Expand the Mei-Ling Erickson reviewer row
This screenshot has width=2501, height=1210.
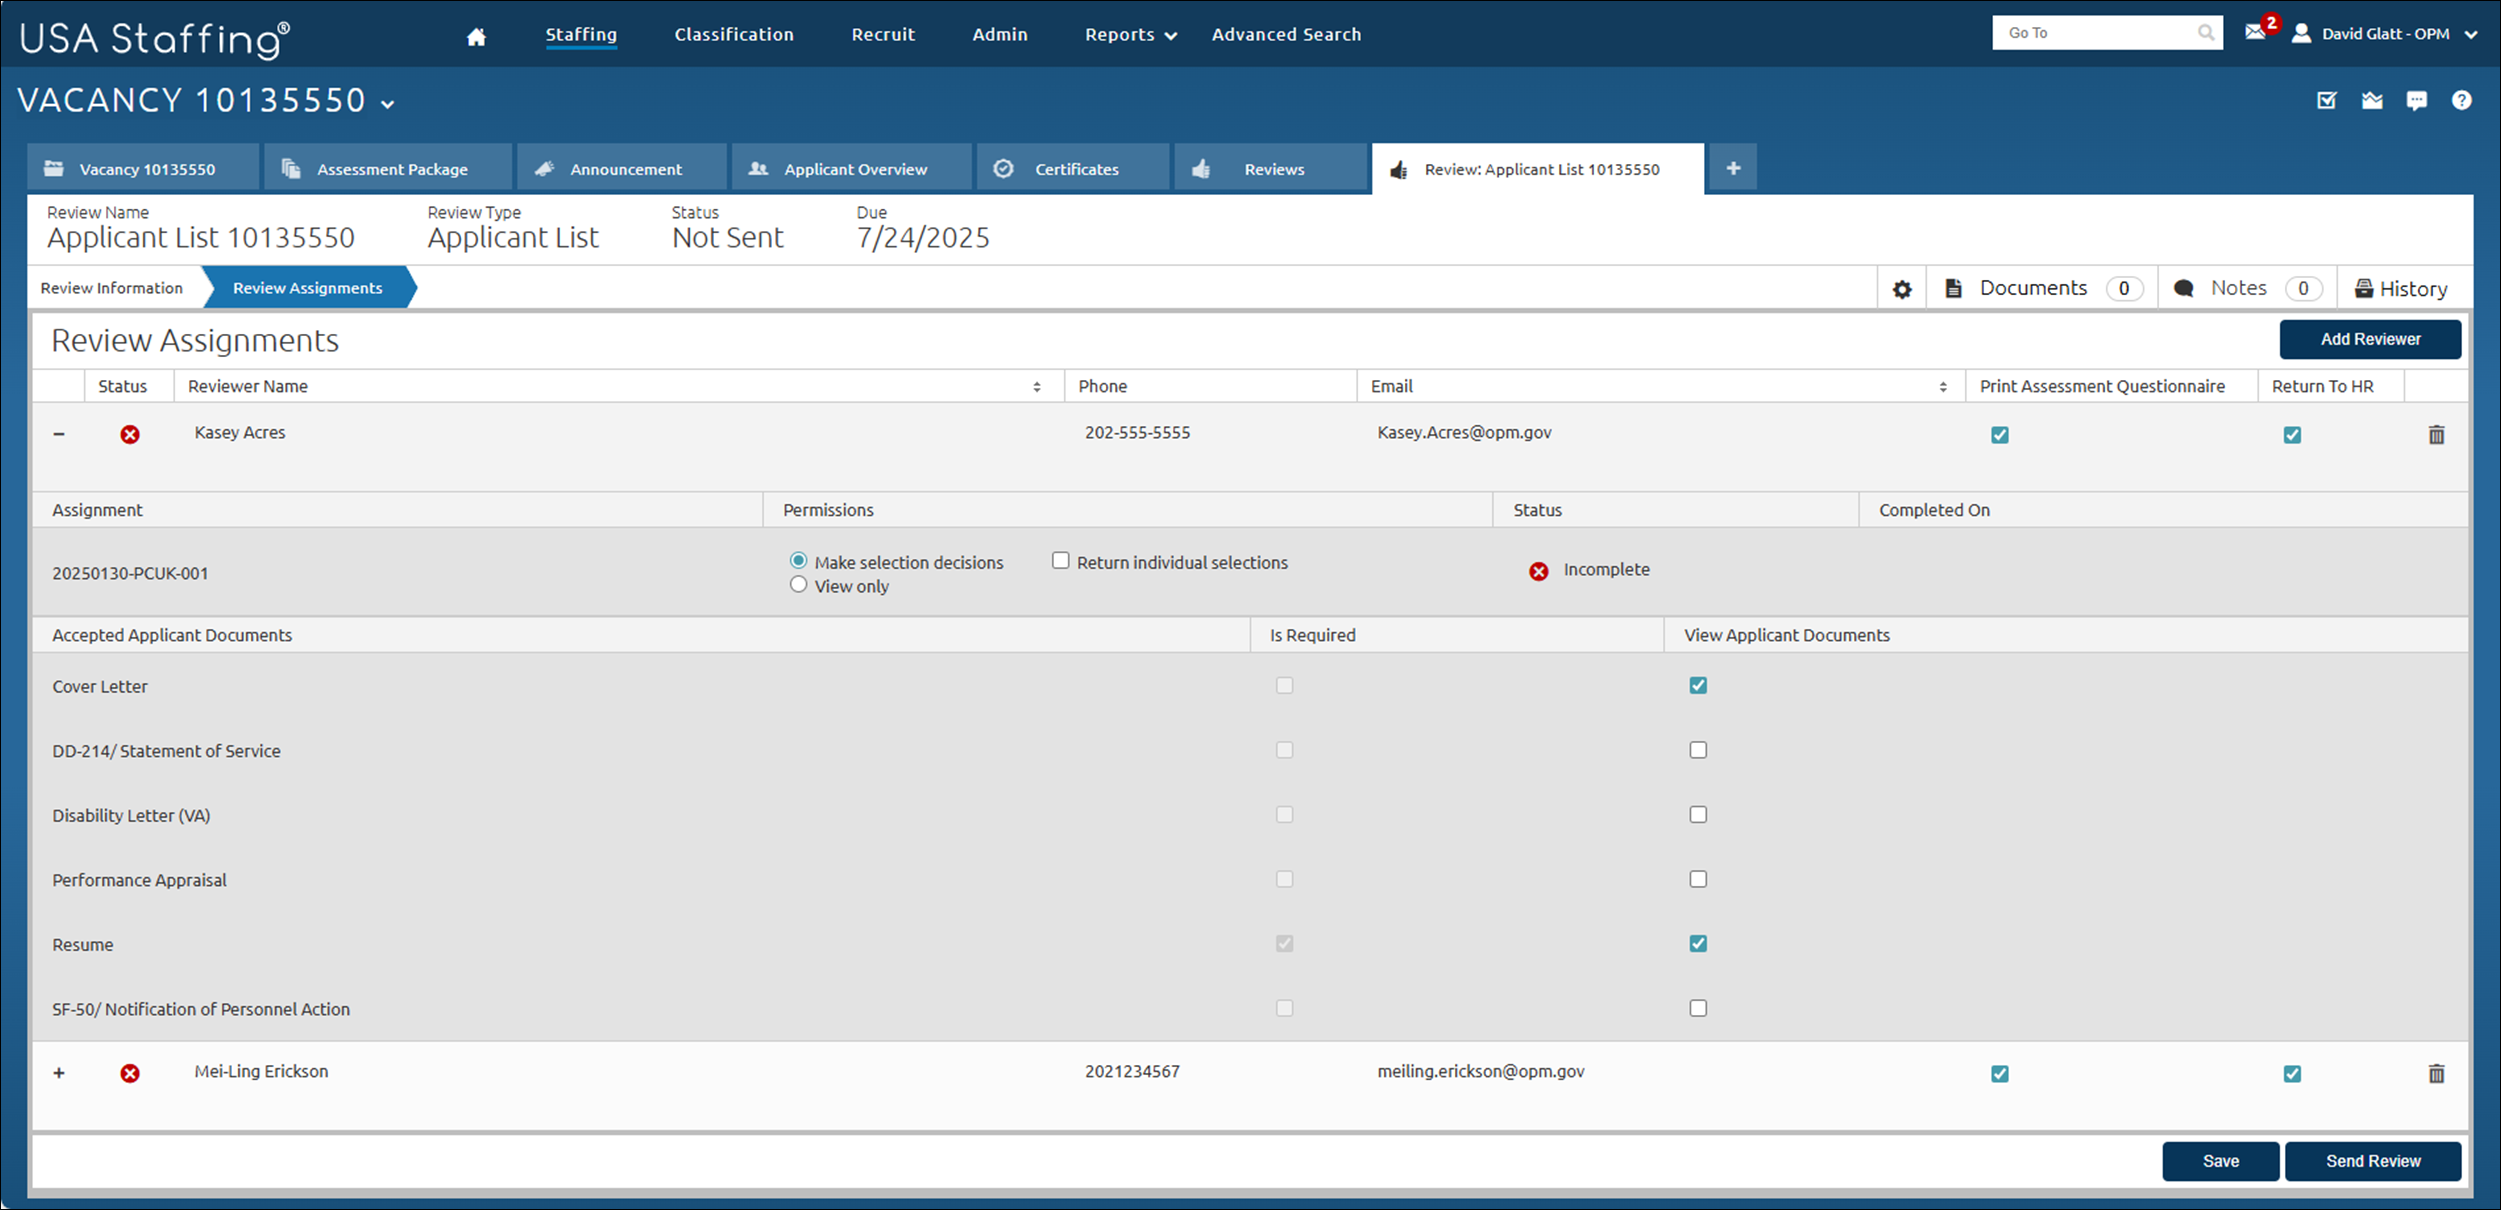pyautogui.click(x=59, y=1073)
